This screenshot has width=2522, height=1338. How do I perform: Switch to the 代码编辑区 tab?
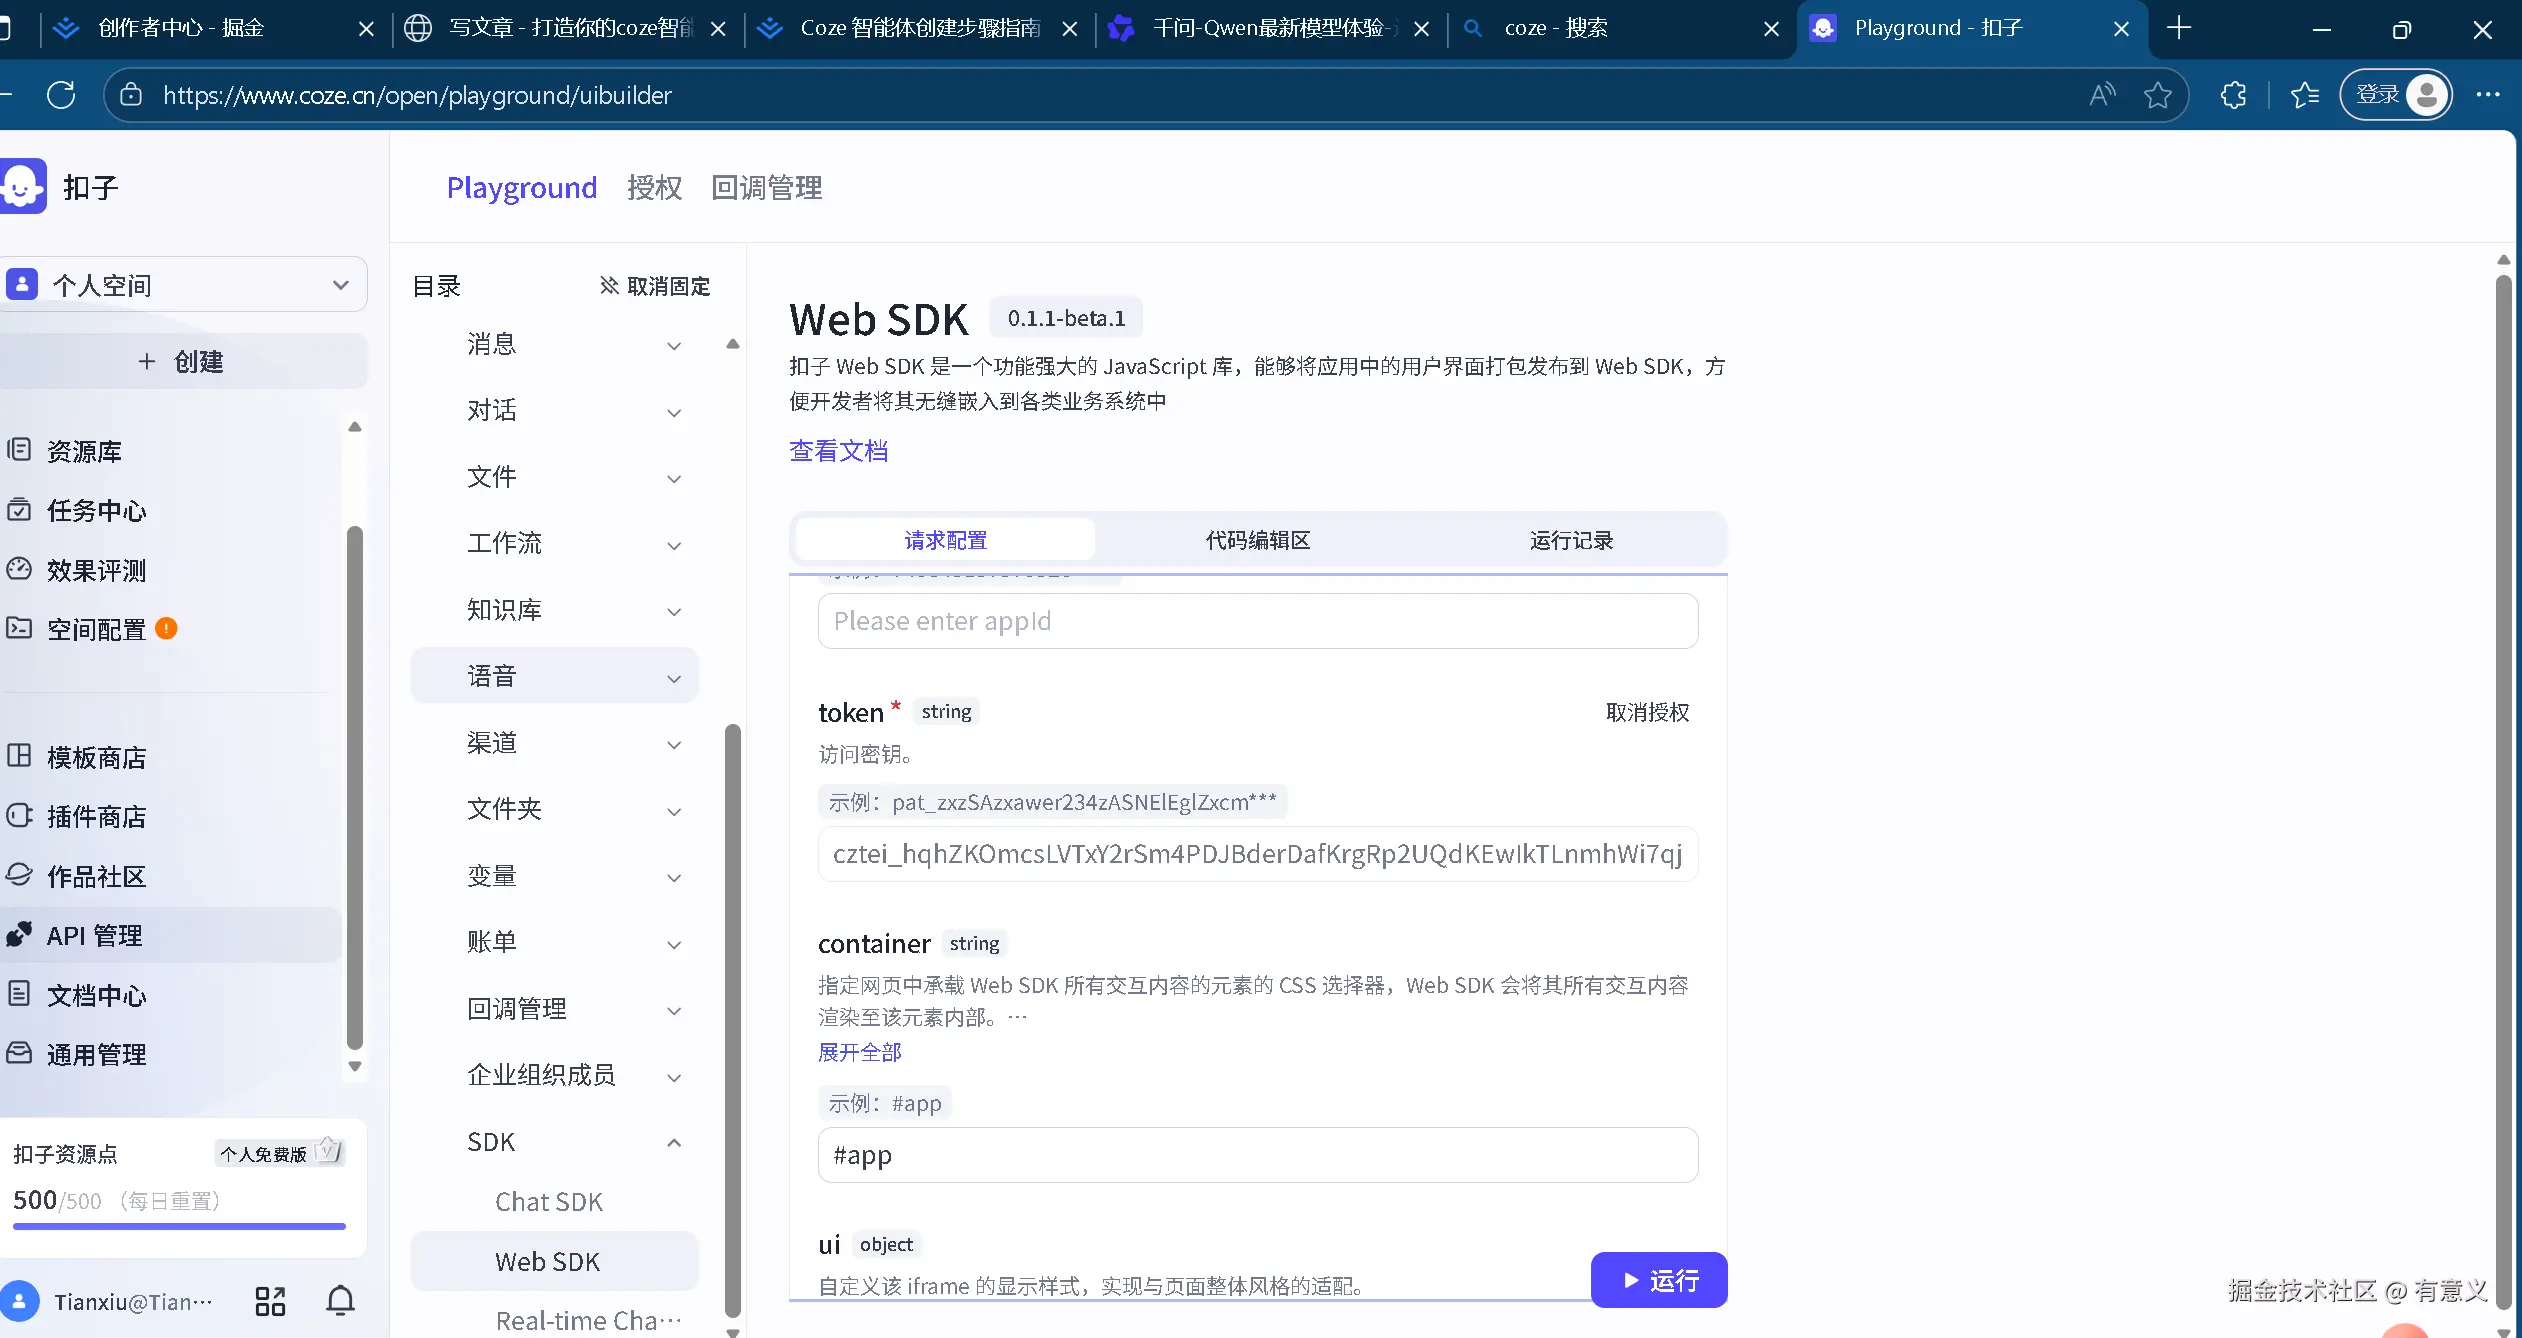[1257, 541]
